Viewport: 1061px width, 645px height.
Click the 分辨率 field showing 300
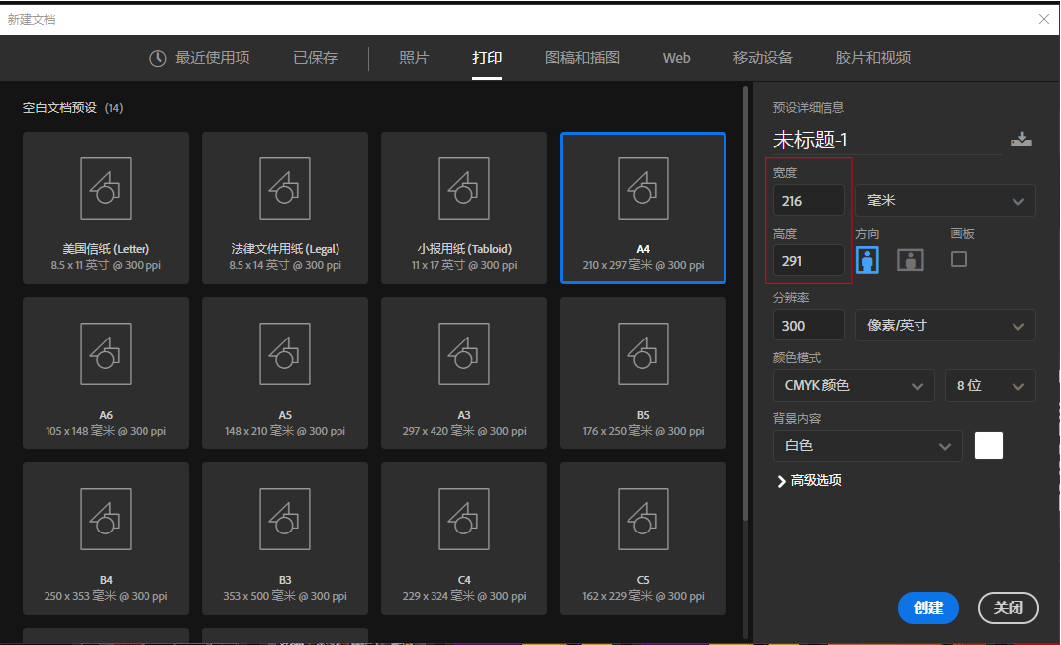pyautogui.click(x=809, y=326)
